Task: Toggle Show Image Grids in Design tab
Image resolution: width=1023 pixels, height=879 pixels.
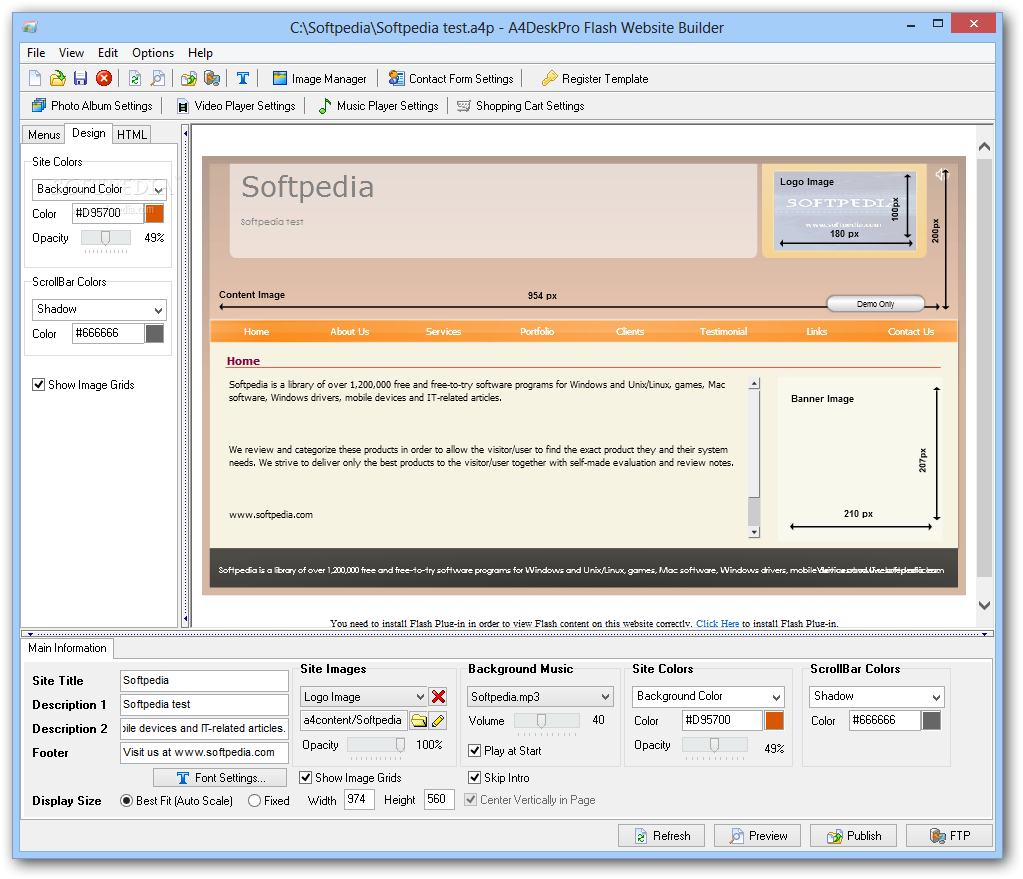Action: click(38, 385)
